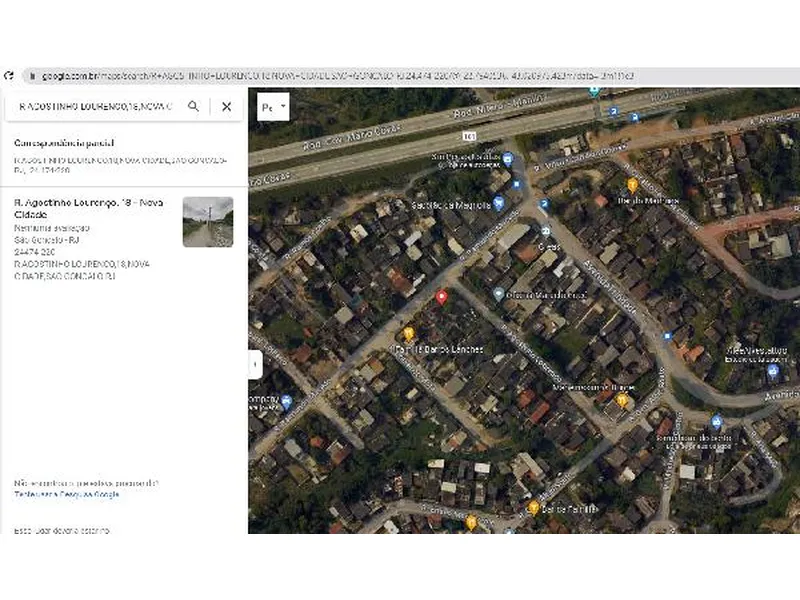Viewport: 800px width, 600px height.
Task: Select the Bar da Família marker
Action: pos(534,507)
